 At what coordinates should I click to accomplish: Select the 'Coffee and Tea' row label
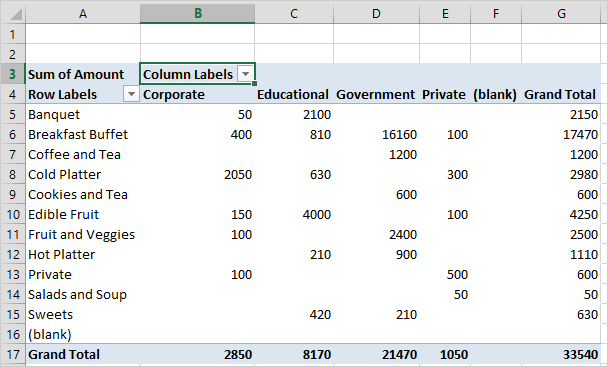click(x=83, y=154)
